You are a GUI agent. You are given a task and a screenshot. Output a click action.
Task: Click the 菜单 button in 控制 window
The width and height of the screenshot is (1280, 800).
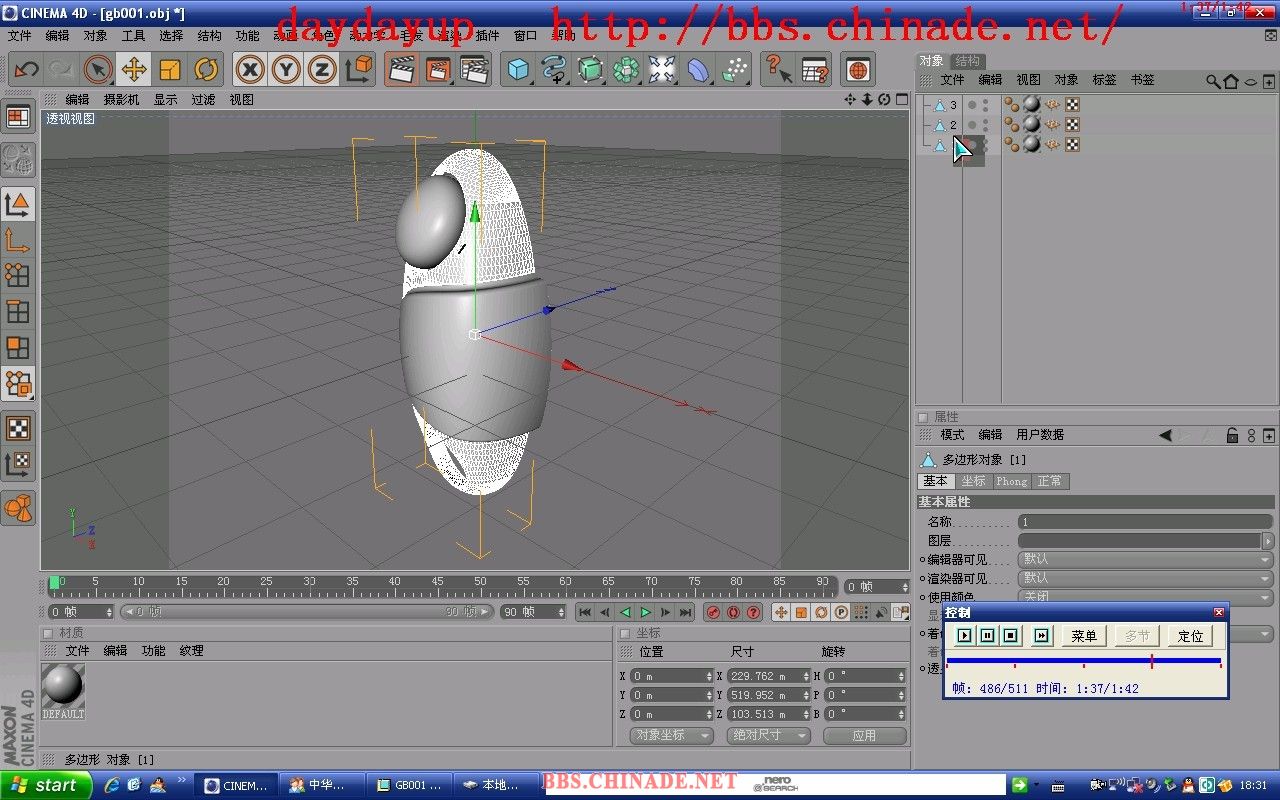click(x=1083, y=636)
